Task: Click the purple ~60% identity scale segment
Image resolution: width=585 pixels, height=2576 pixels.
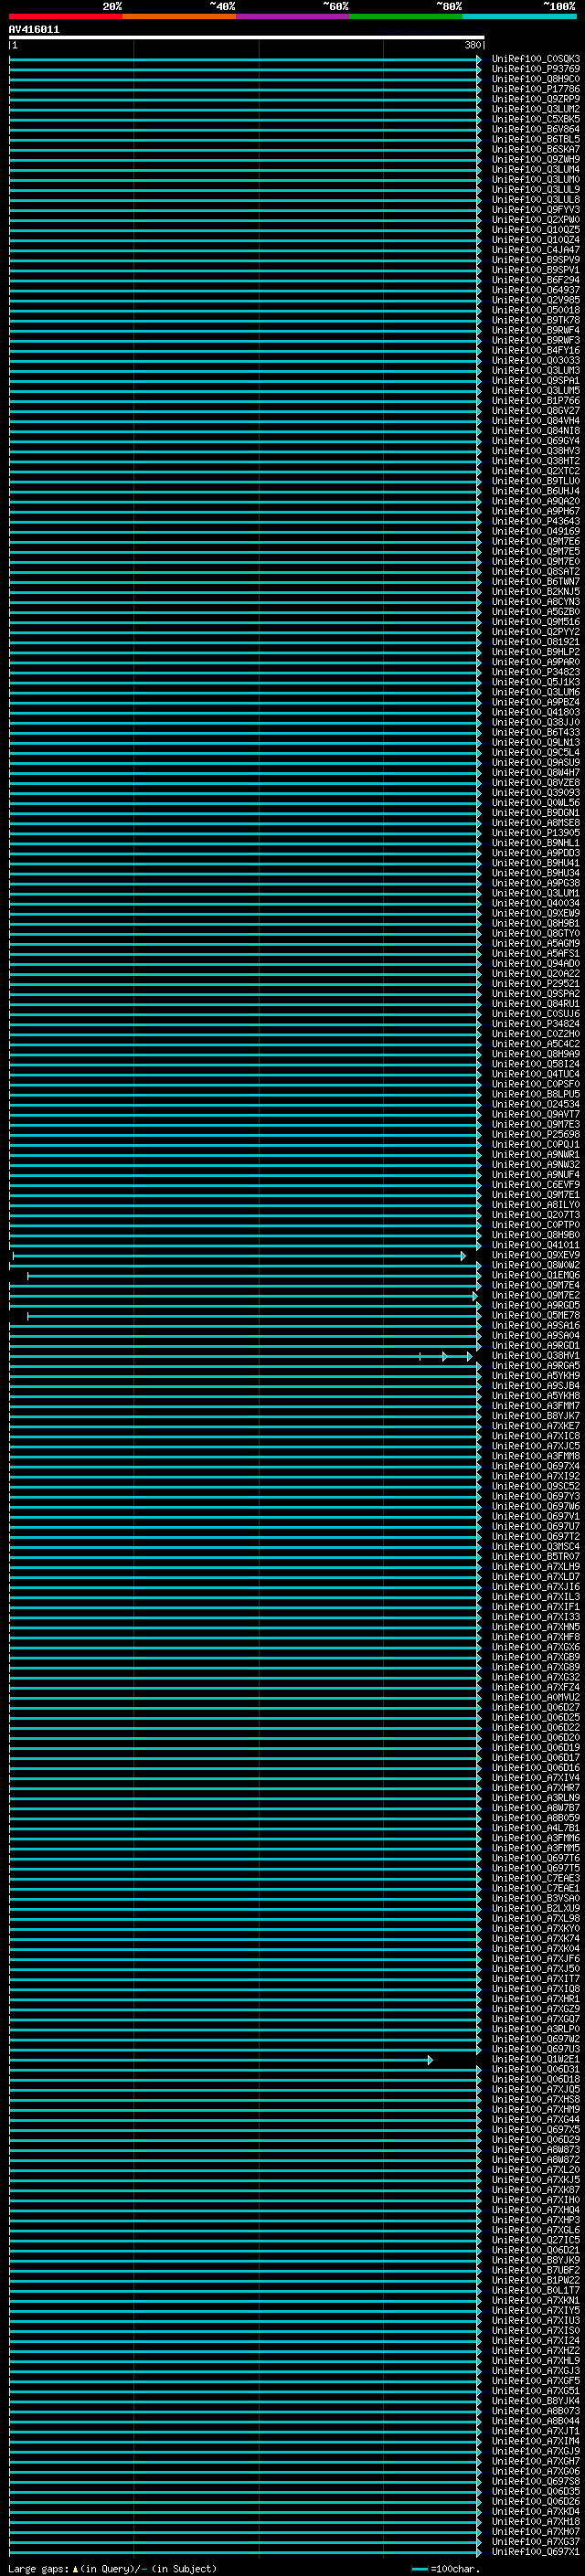Action: (293, 16)
